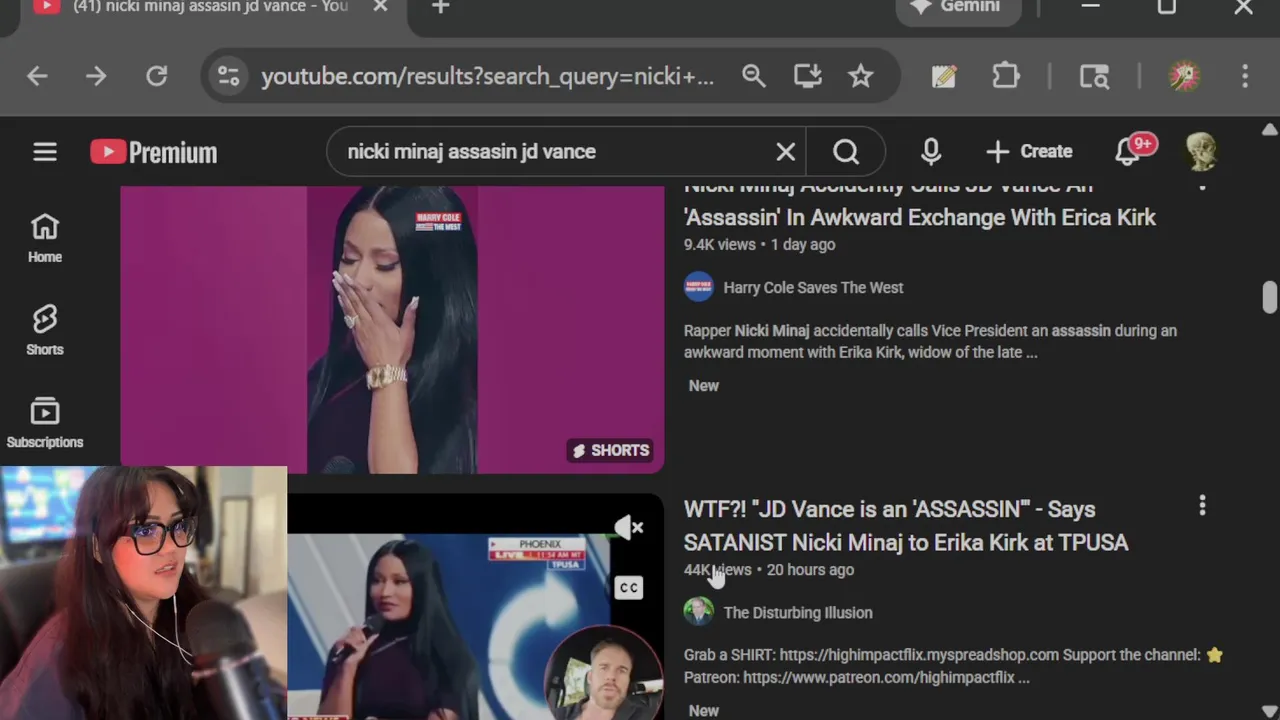Click 'Rapper Nicki Minaj accidentally calls' description
The height and width of the screenshot is (720, 1280).
tap(930, 341)
